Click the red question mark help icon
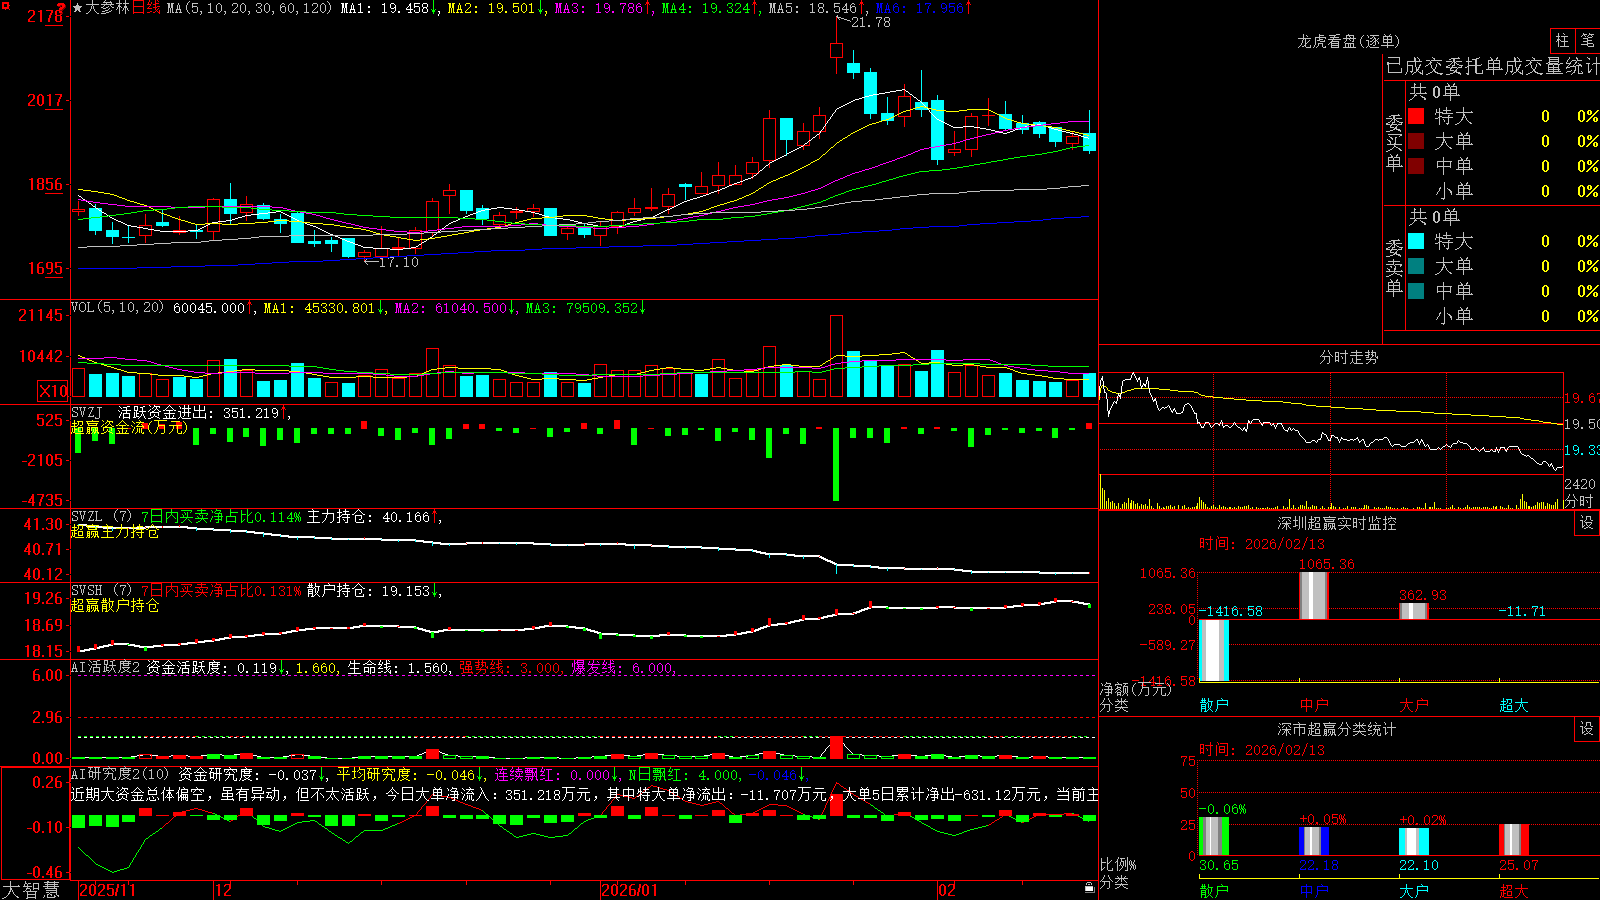Screen dimensions: 1600x900 tap(61, 9)
